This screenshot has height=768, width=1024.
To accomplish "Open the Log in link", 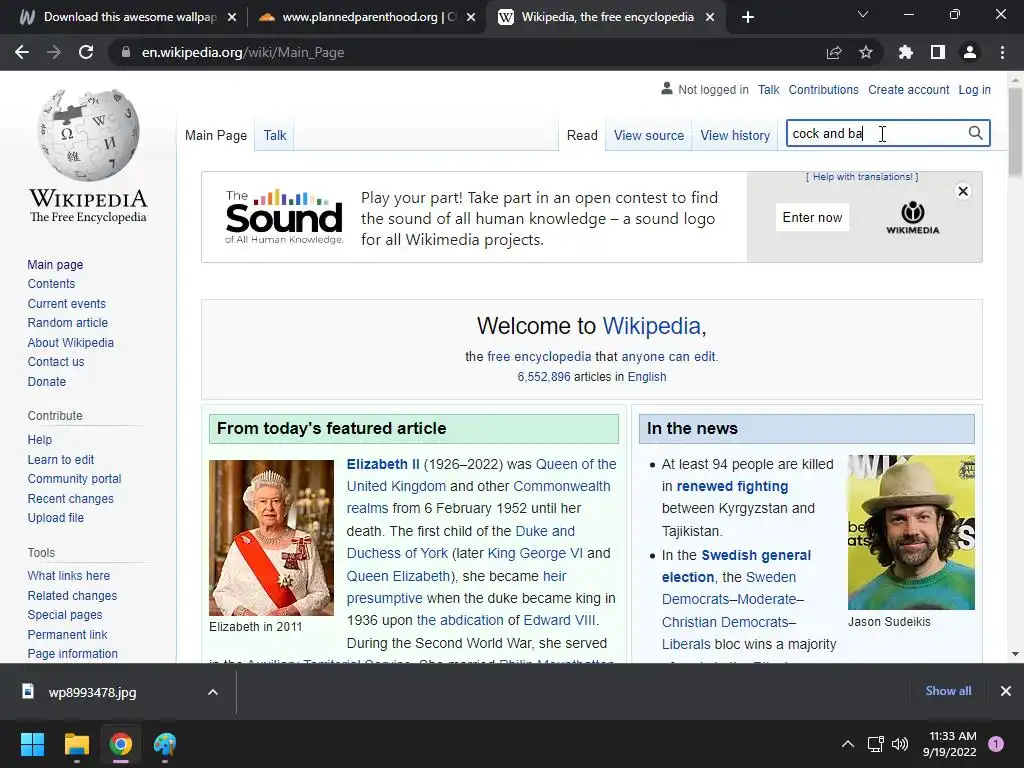I will [974, 89].
